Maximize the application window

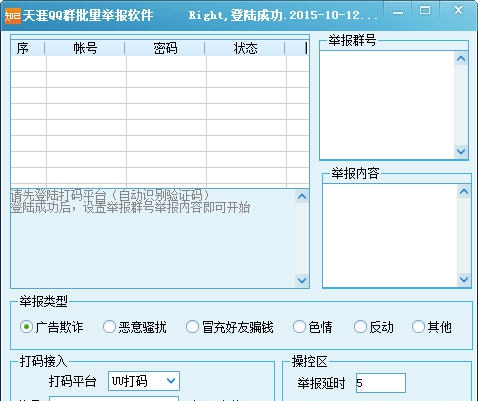424,10
